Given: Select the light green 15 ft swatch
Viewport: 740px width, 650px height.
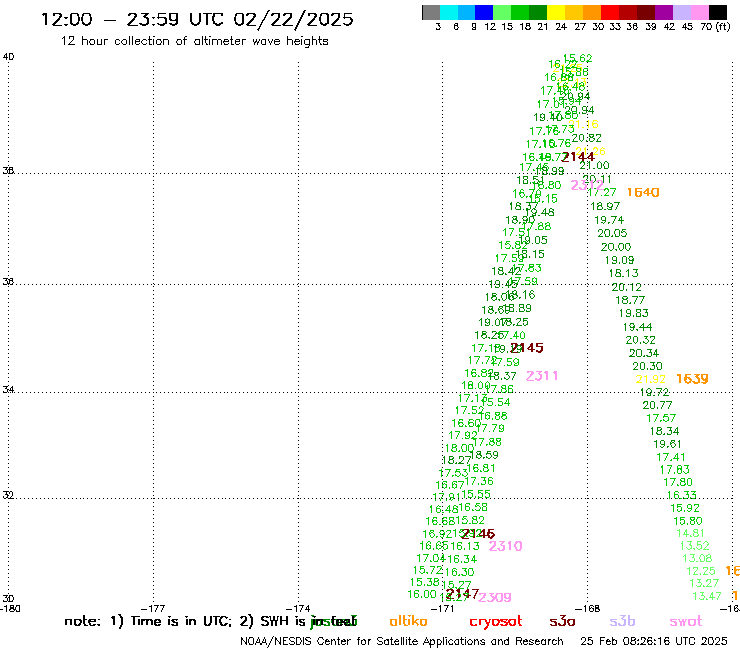Looking at the screenshot, I should pyautogui.click(x=502, y=12).
